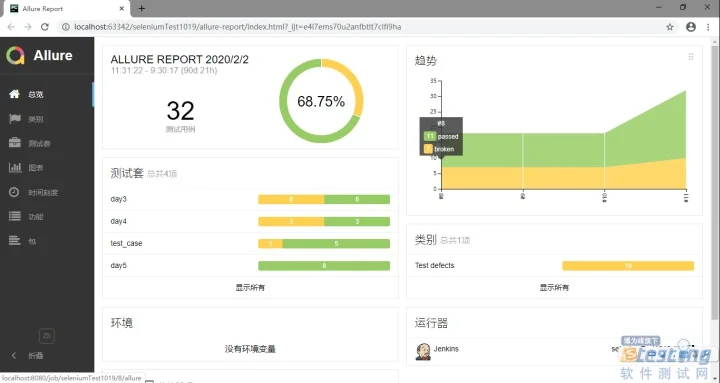
Task: Click the page vertical scrollbar
Action: pyautogui.click(x=715, y=184)
